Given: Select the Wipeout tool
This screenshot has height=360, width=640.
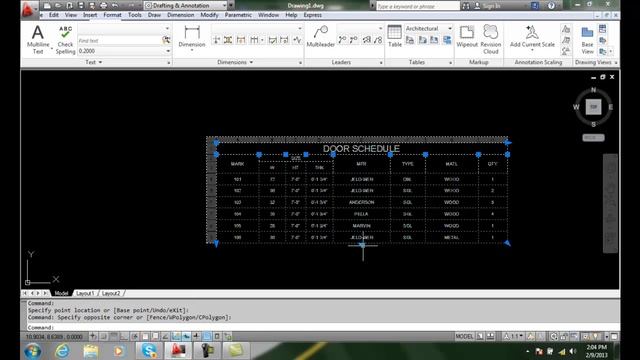Looking at the screenshot, I should (x=467, y=36).
